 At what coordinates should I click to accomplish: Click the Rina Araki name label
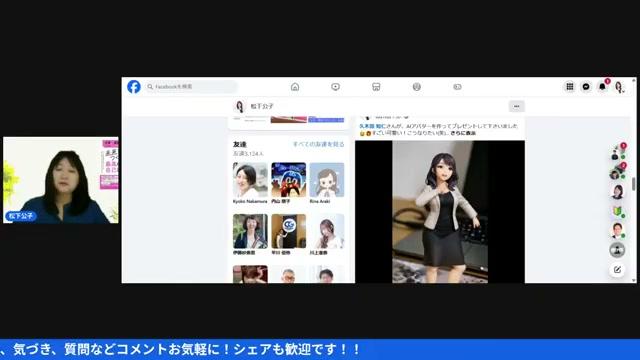[320, 201]
